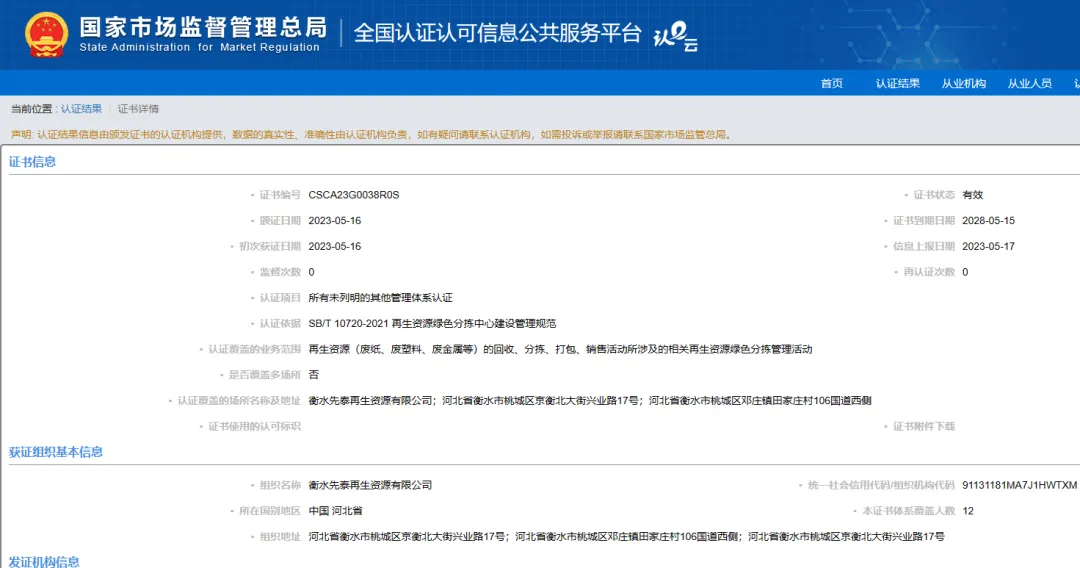Select certificate number CSCA23G0038R0S
Viewport: 1080px width, 568px height.
(x=354, y=195)
